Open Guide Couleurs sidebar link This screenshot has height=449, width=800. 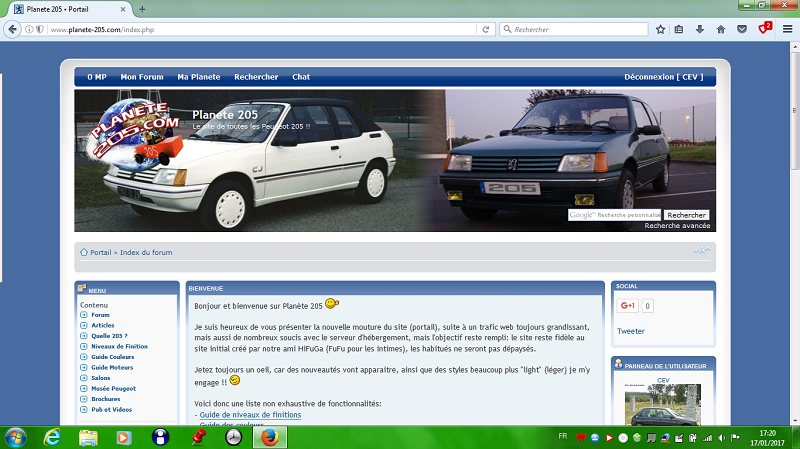point(113,357)
